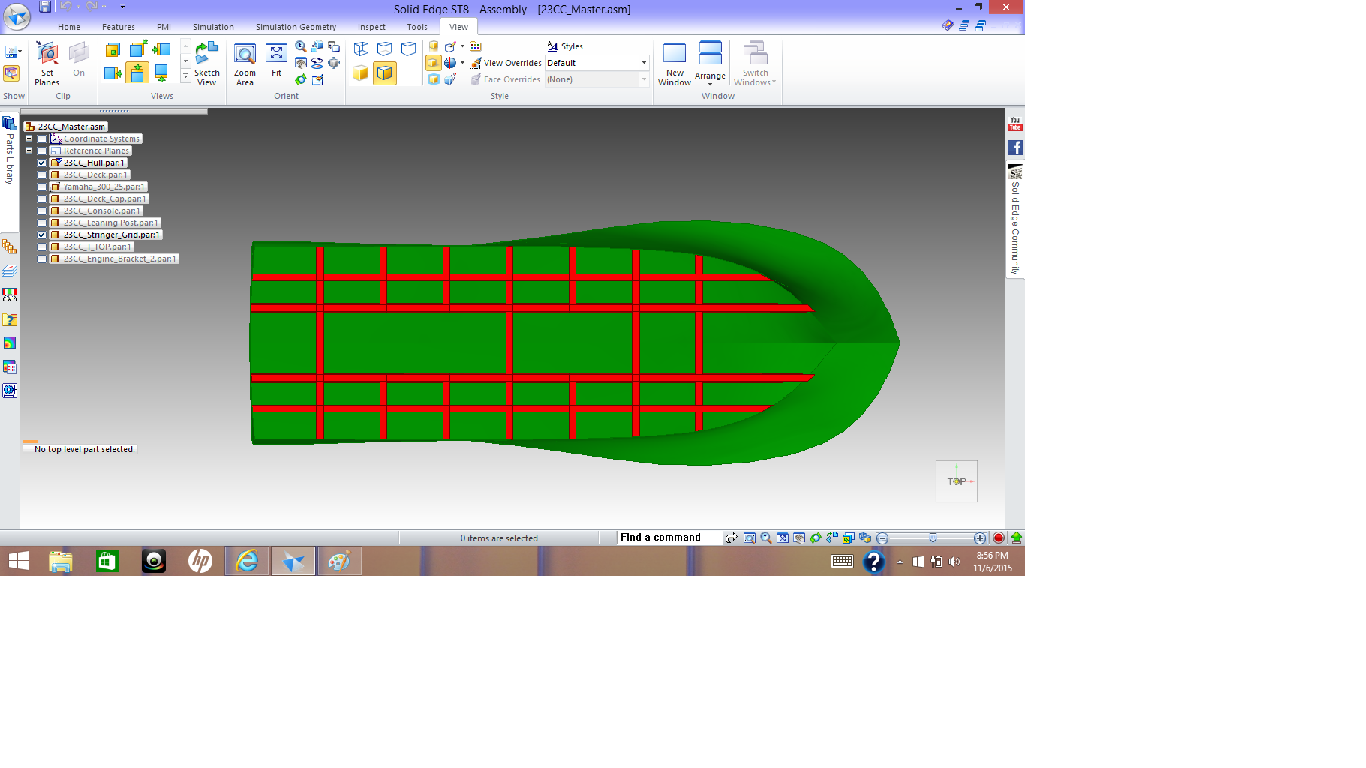Collapse the Coordinate Systems tree node
The height and width of the screenshot is (768, 1366).
tap(30, 139)
